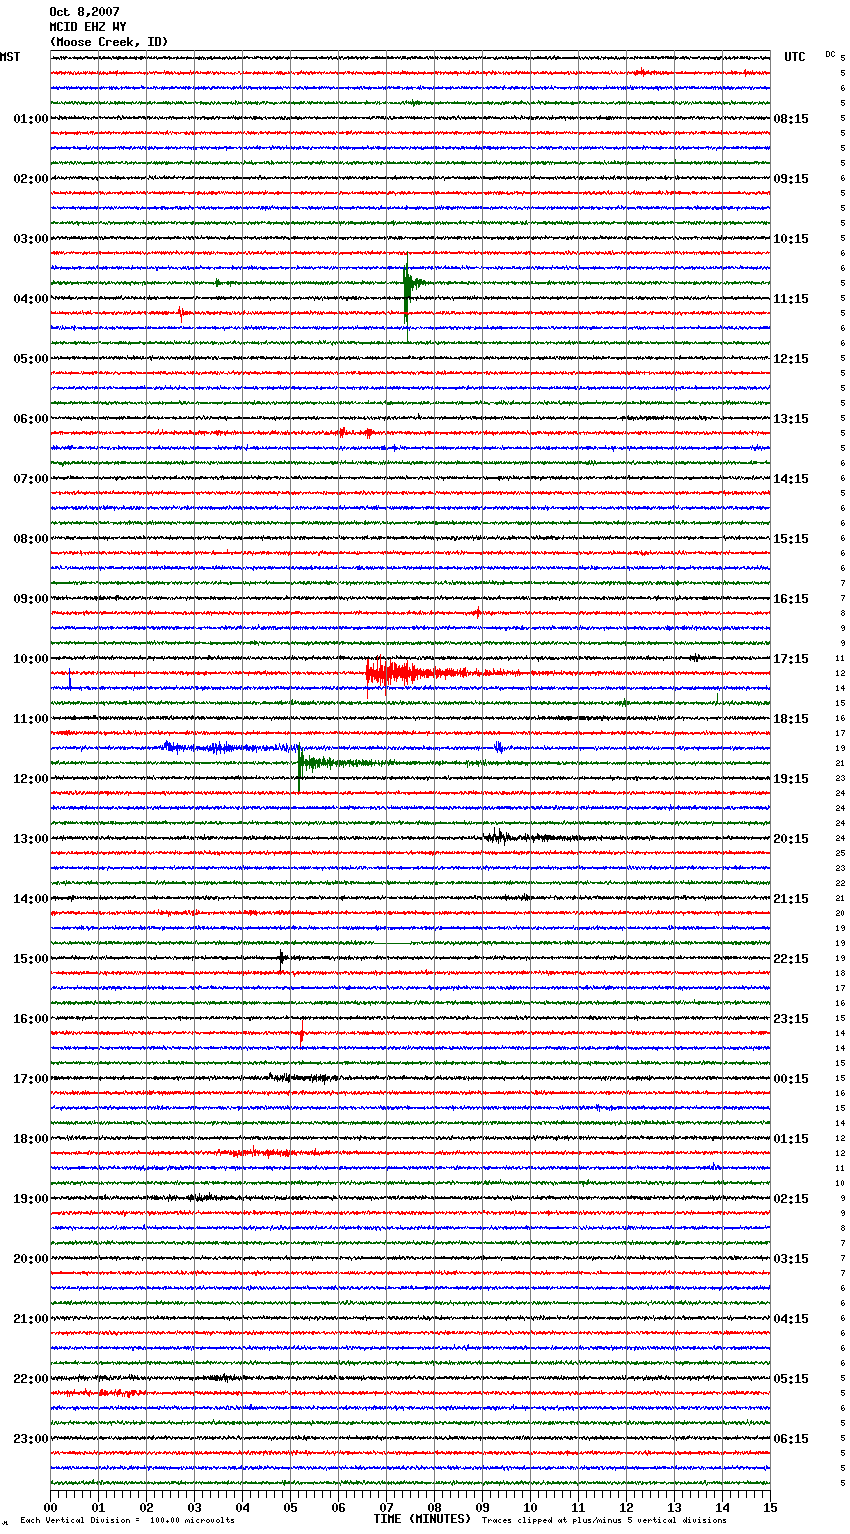
Task: Click the 22:00 MST hour label
Action: point(31,1379)
